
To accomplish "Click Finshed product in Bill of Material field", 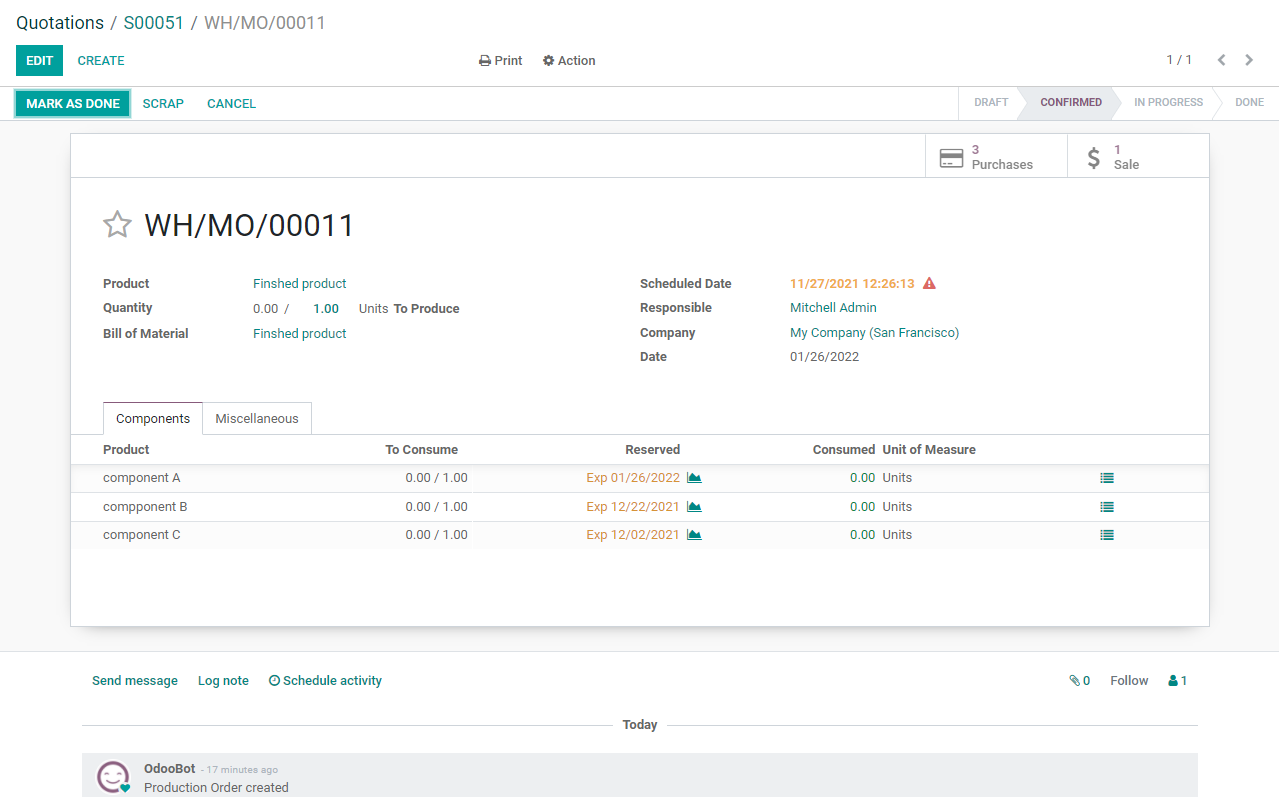I will tap(300, 334).
